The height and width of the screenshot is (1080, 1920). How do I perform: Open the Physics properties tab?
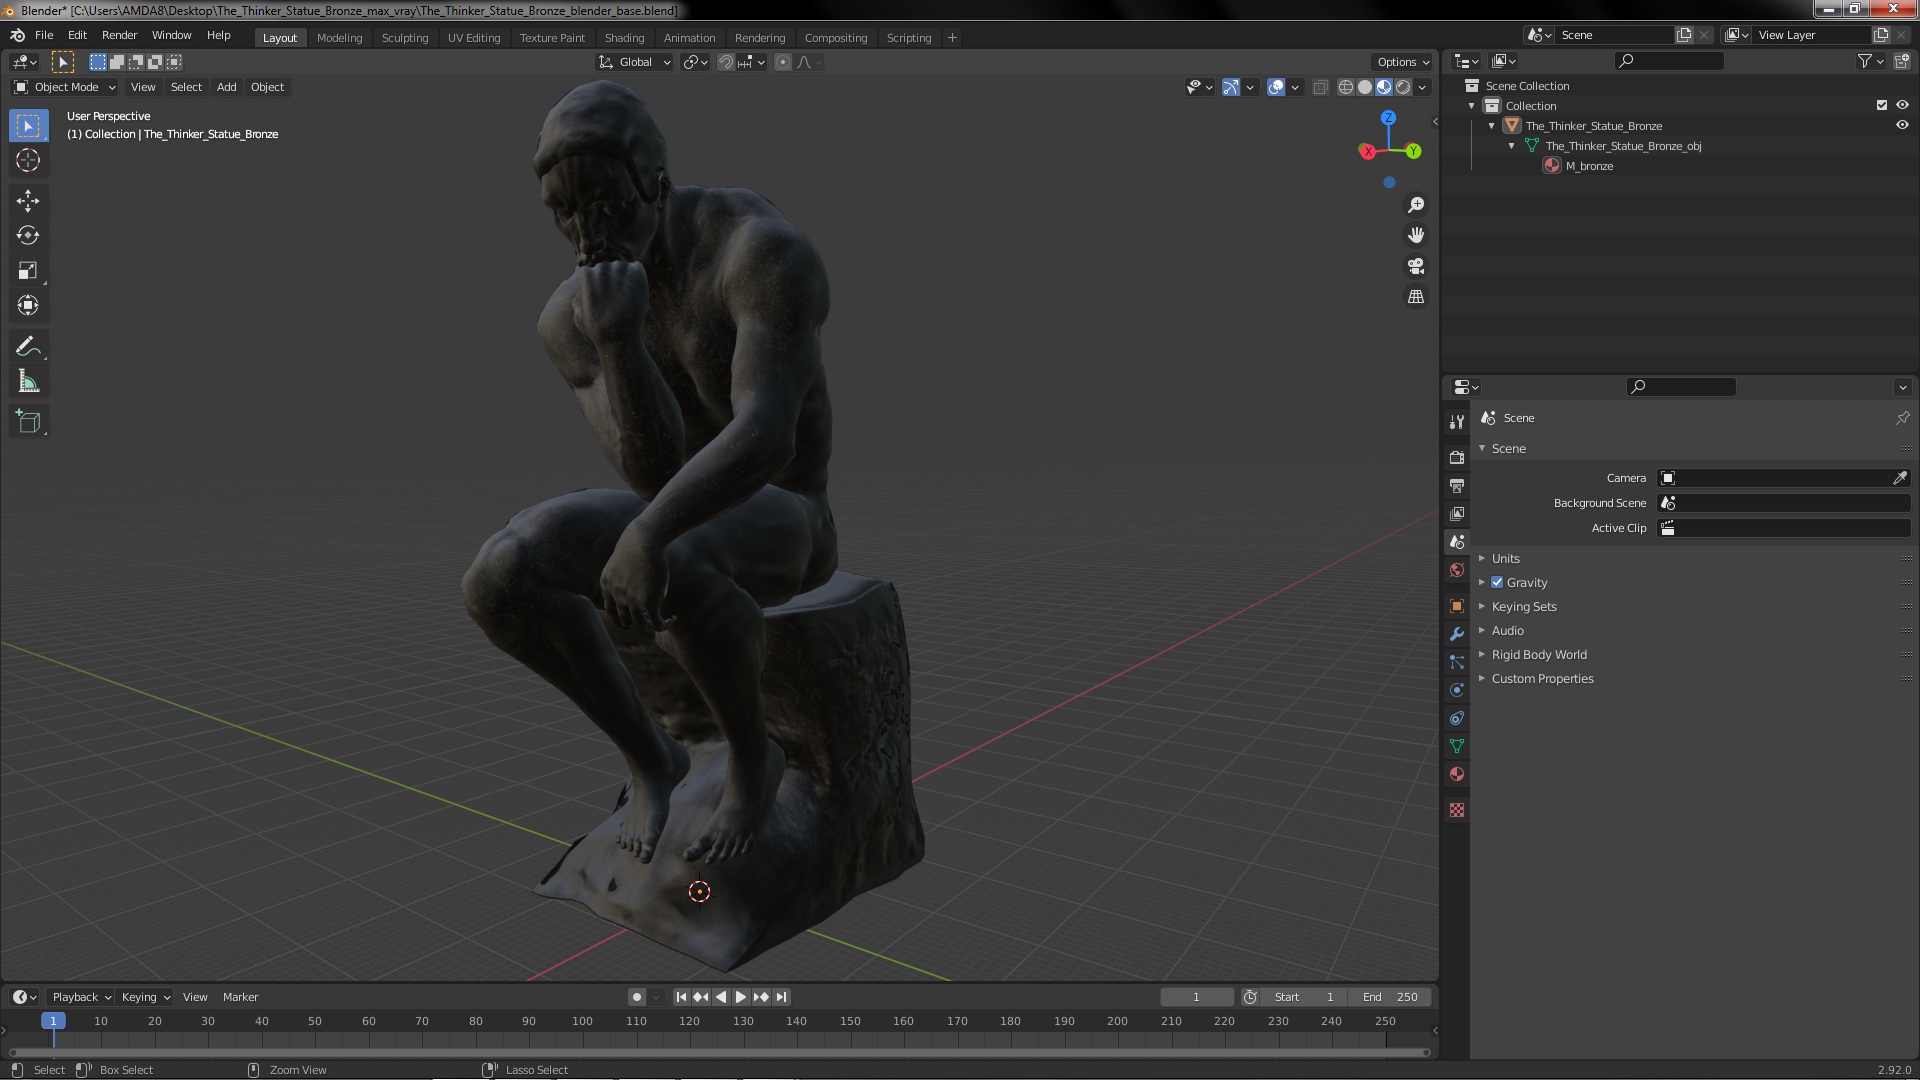[1457, 690]
